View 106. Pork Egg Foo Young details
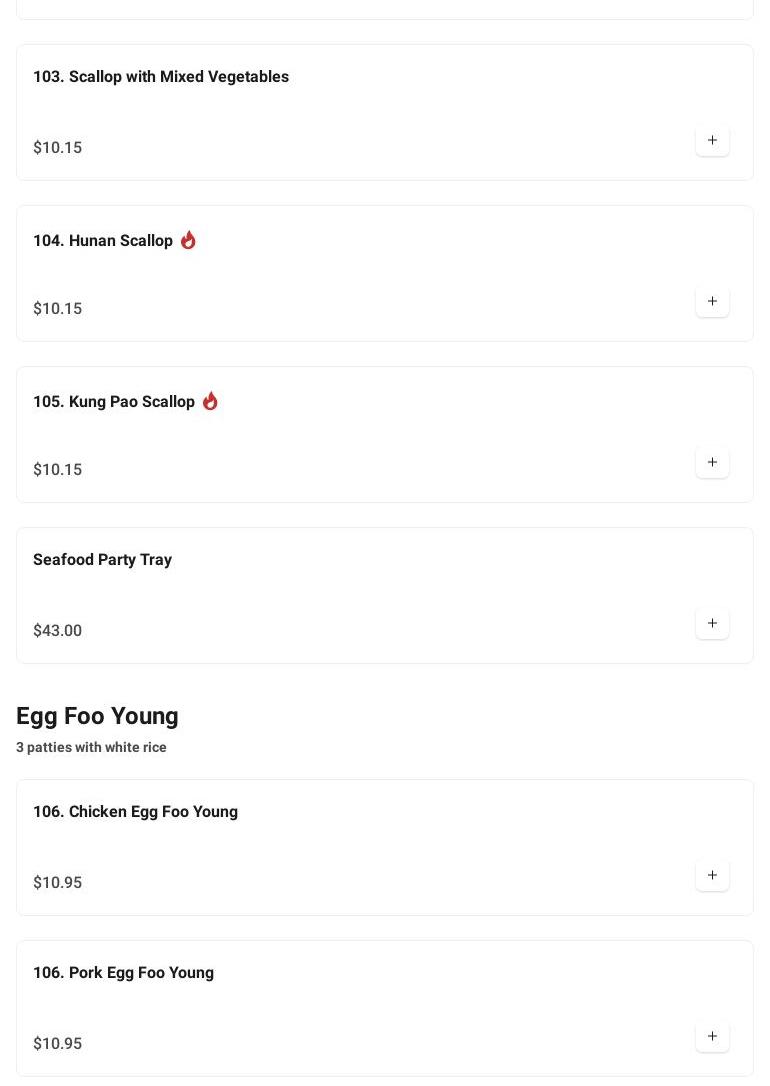Screen dimensions: 770x1086 coord(123,973)
